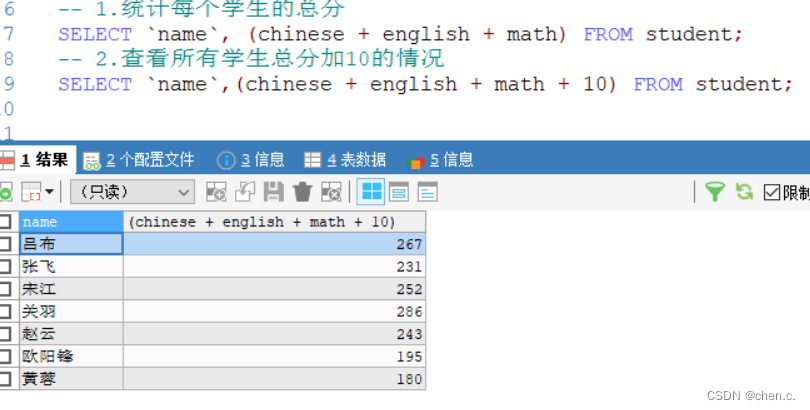The width and height of the screenshot is (810, 410).
Task: Open the export results grid icon
Action: 31,192
